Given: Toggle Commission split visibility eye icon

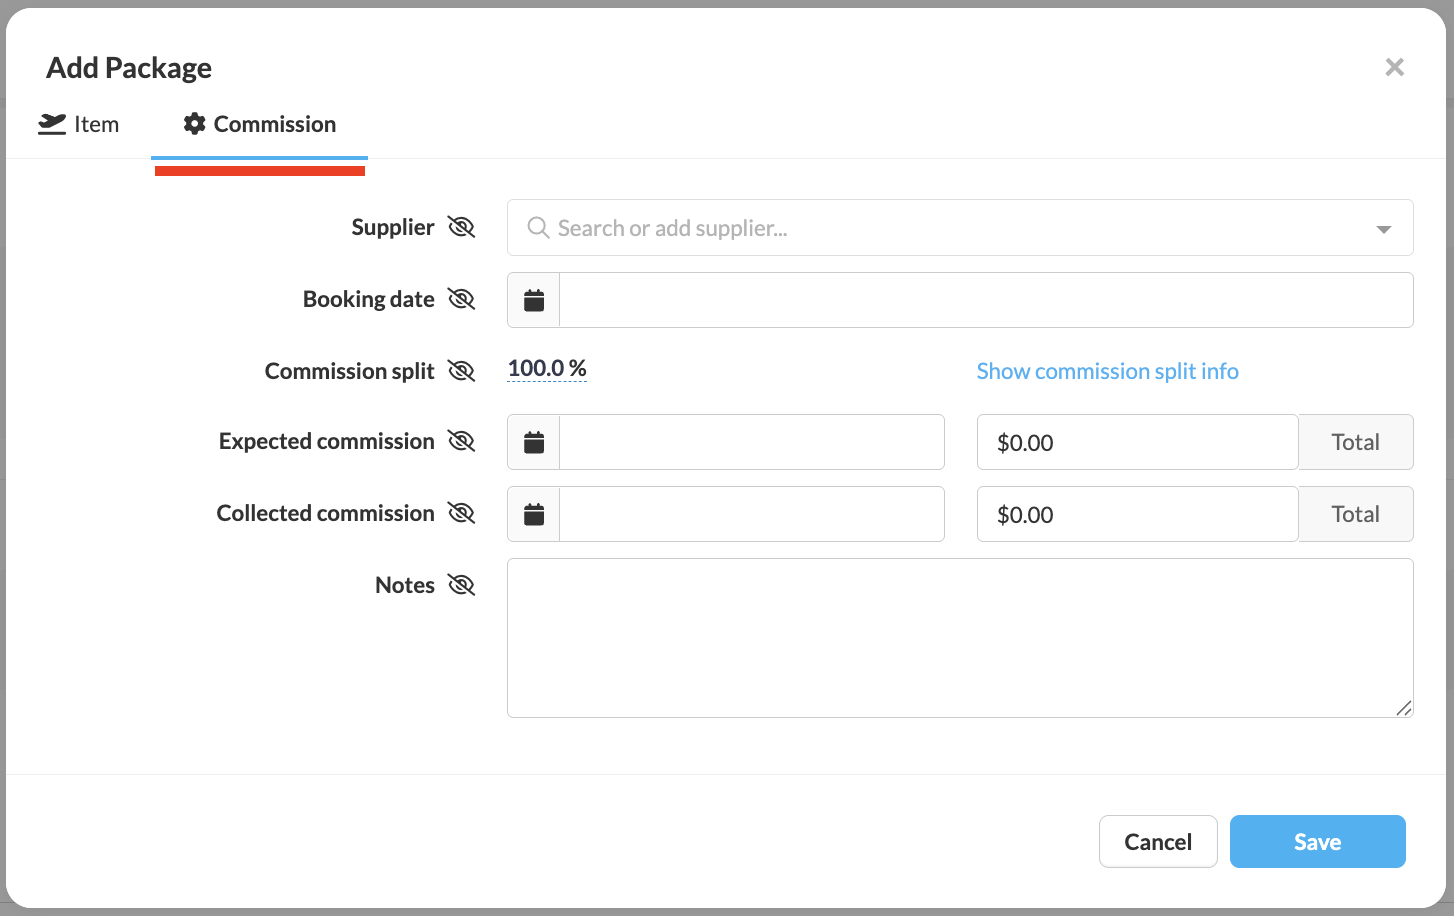Looking at the screenshot, I should [461, 371].
